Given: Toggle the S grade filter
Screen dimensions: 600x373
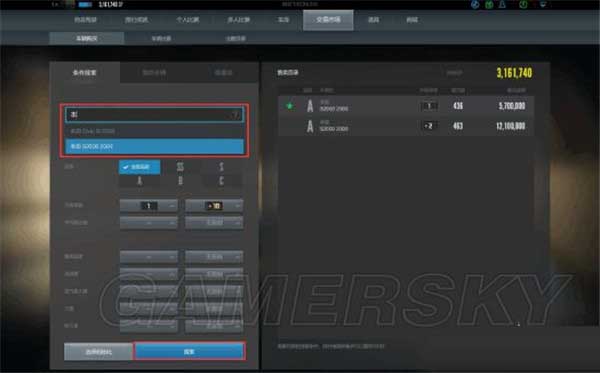Looking at the screenshot, I should click(221, 167).
